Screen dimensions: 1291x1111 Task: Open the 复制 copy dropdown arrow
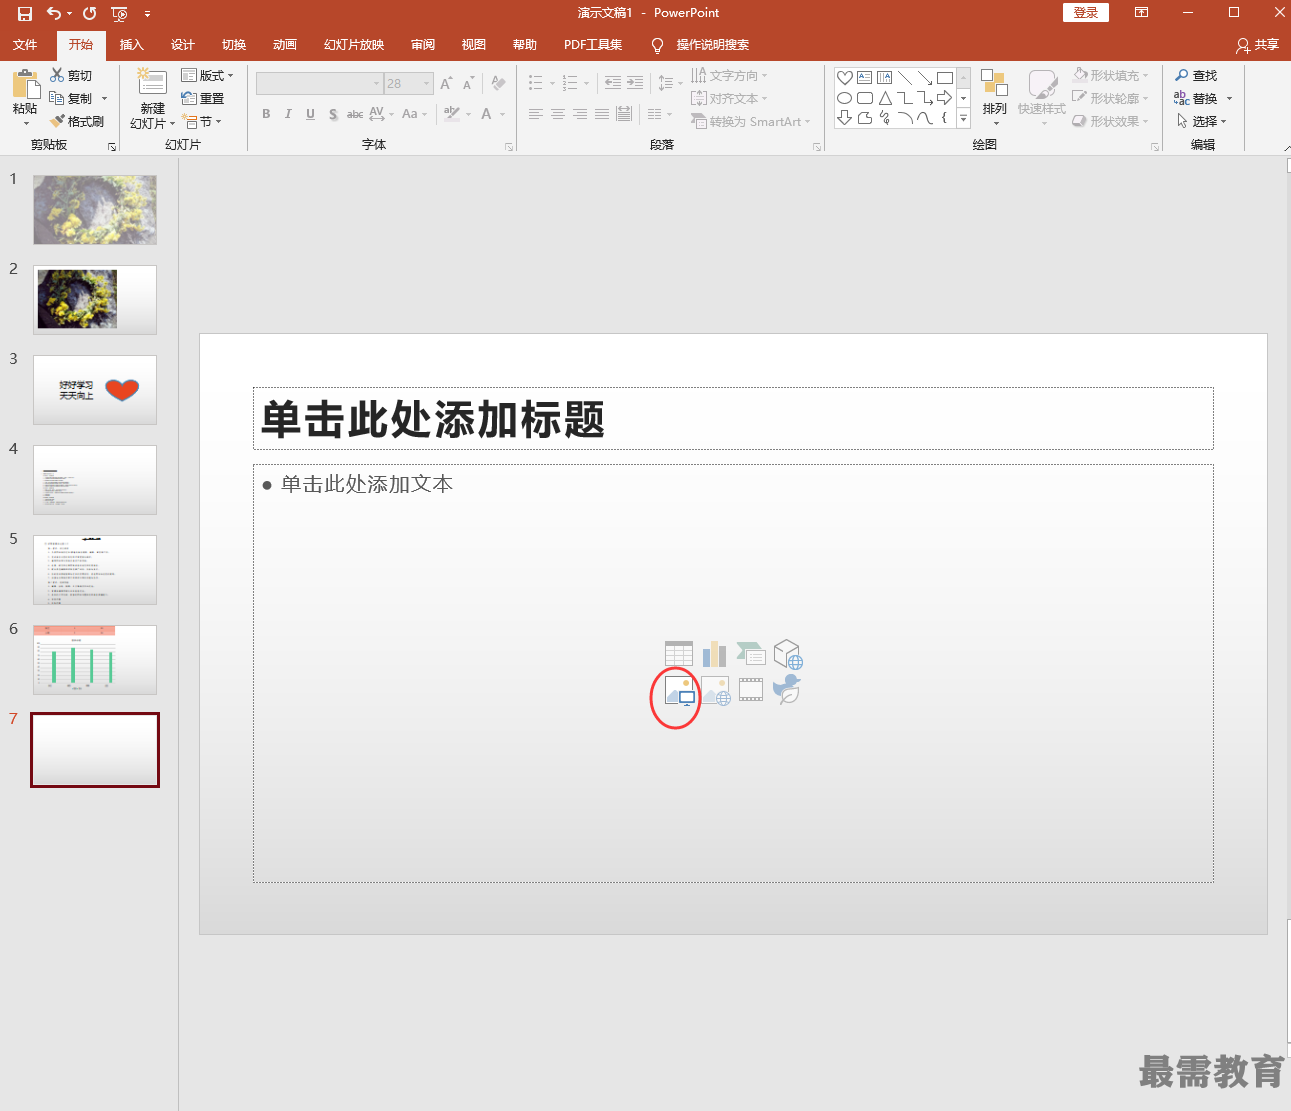click(x=104, y=99)
